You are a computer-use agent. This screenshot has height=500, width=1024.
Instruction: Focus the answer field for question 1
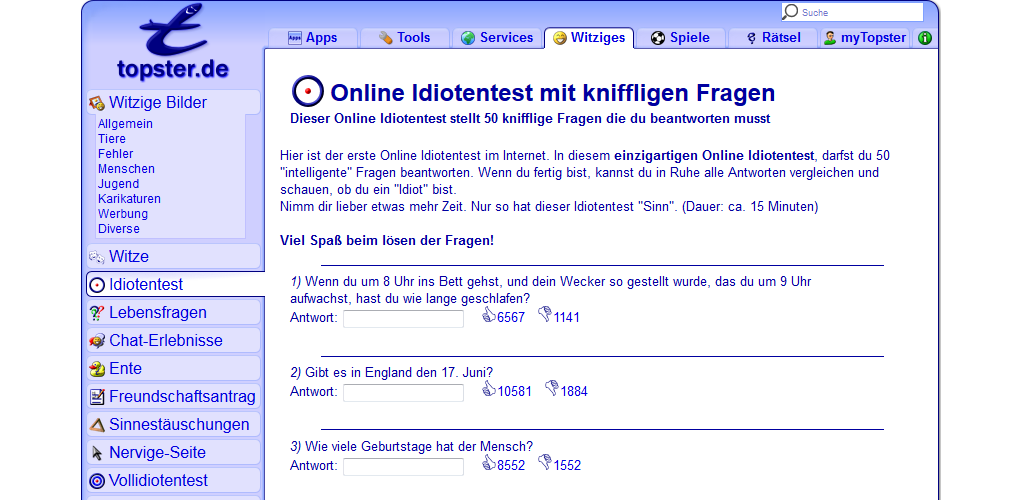(x=404, y=319)
